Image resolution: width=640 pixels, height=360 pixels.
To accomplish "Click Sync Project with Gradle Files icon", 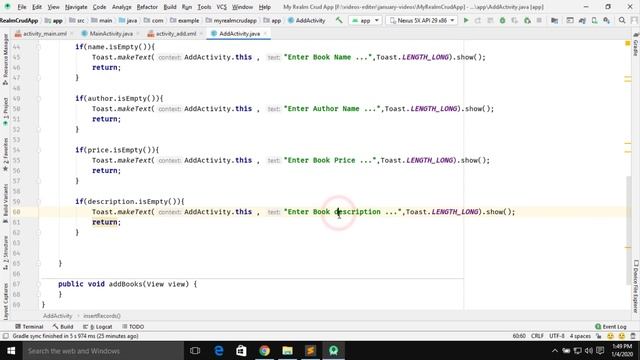I will tap(582, 20).
